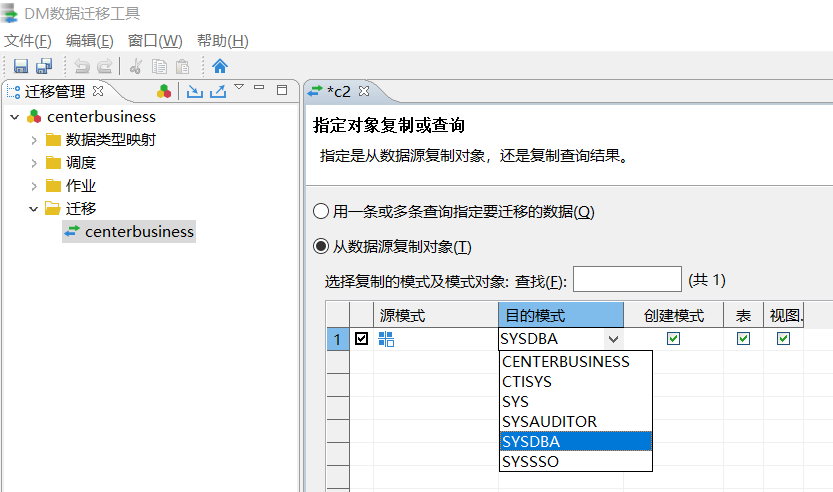Expand the 作业 folder
The width and height of the screenshot is (833, 492).
click(x=34, y=186)
